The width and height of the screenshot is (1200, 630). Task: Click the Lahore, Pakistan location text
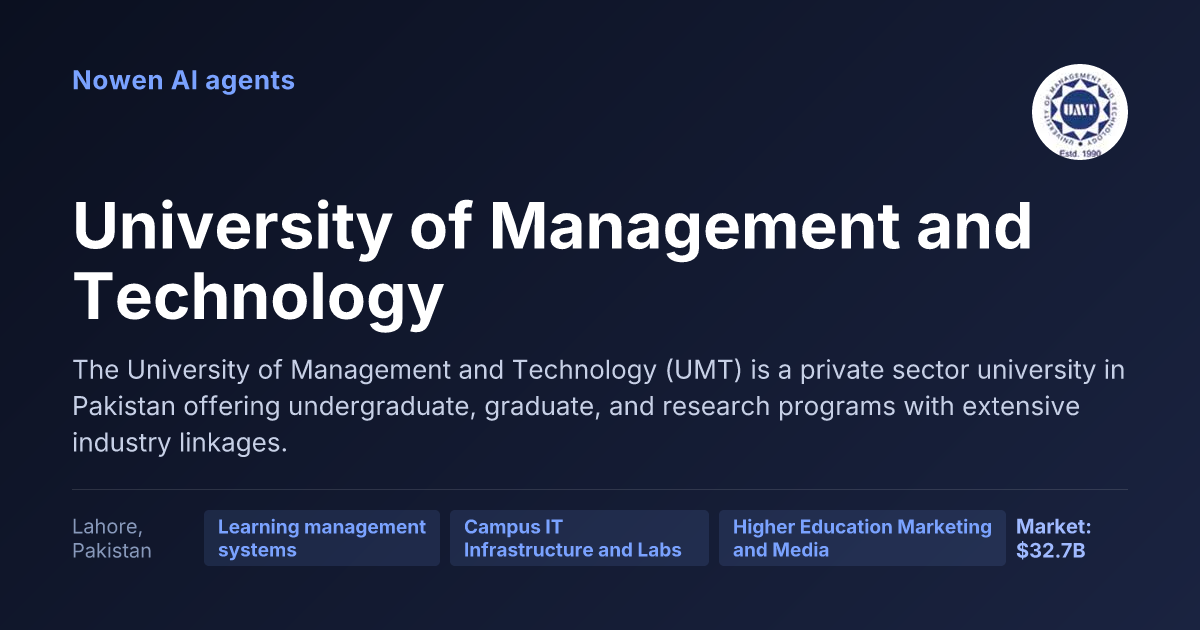pyautogui.click(x=112, y=538)
